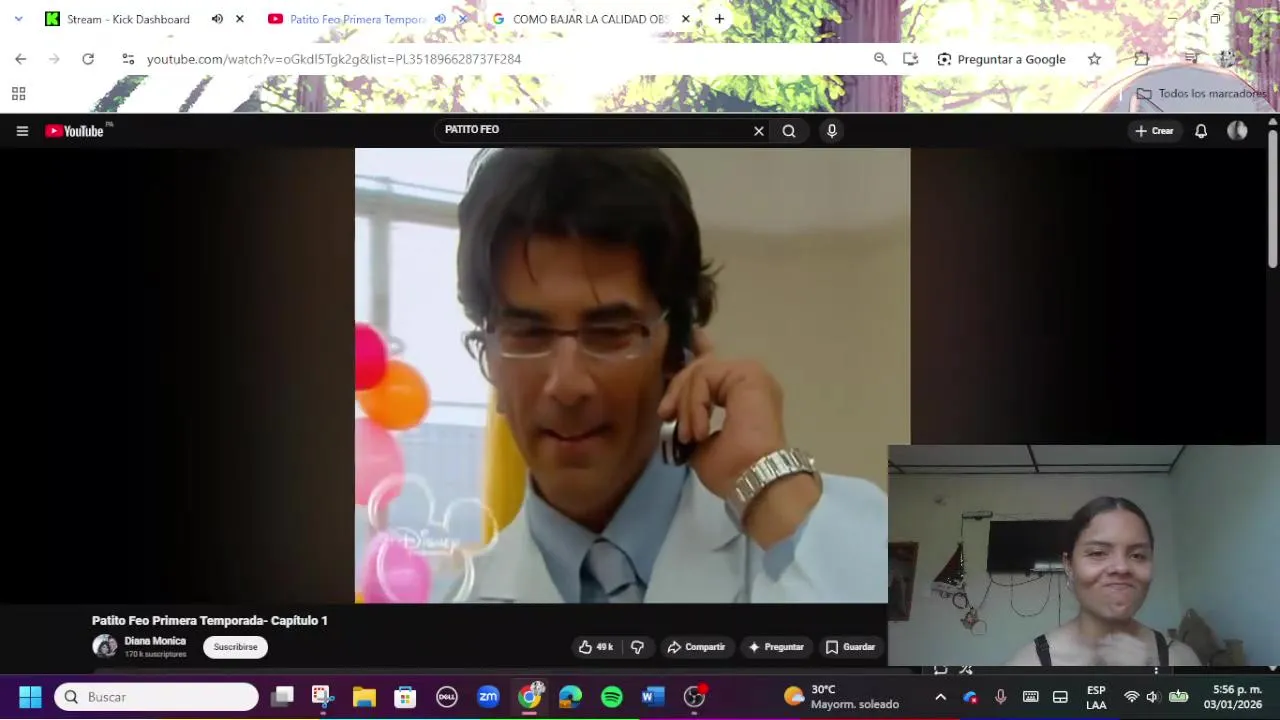Start voice search with the microphone
Screen dimensions: 1280x720
click(x=831, y=131)
